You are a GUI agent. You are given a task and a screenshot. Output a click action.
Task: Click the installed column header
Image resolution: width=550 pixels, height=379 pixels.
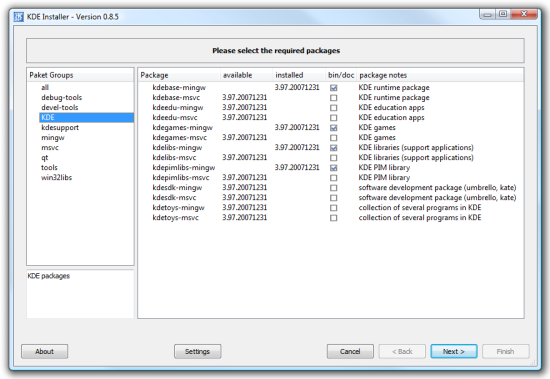coord(299,75)
